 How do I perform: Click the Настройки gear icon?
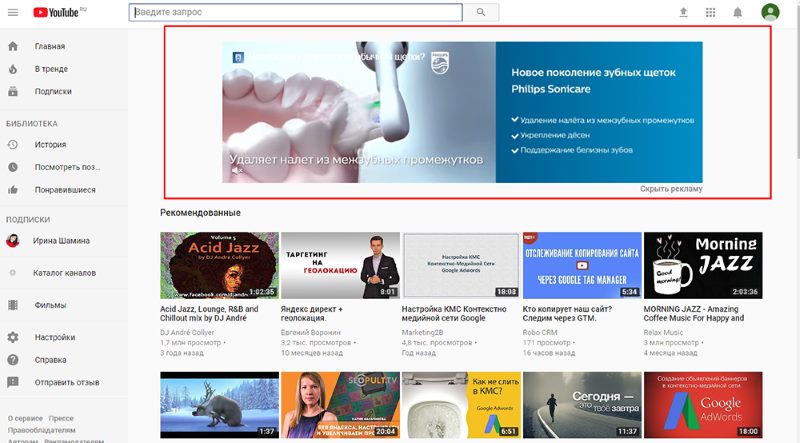[x=13, y=337]
